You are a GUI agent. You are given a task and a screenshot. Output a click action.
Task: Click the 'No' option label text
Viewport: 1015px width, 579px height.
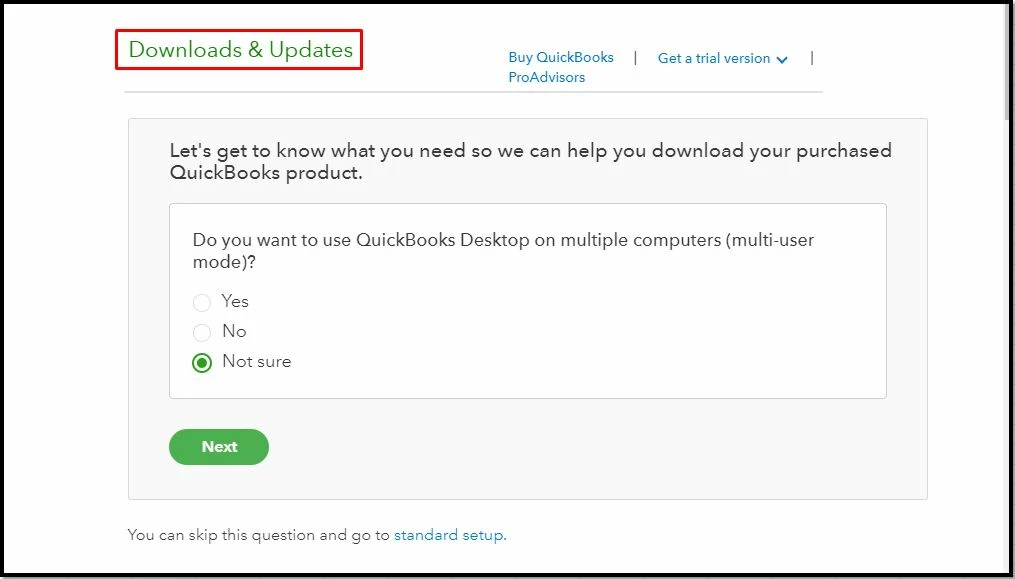coord(234,331)
